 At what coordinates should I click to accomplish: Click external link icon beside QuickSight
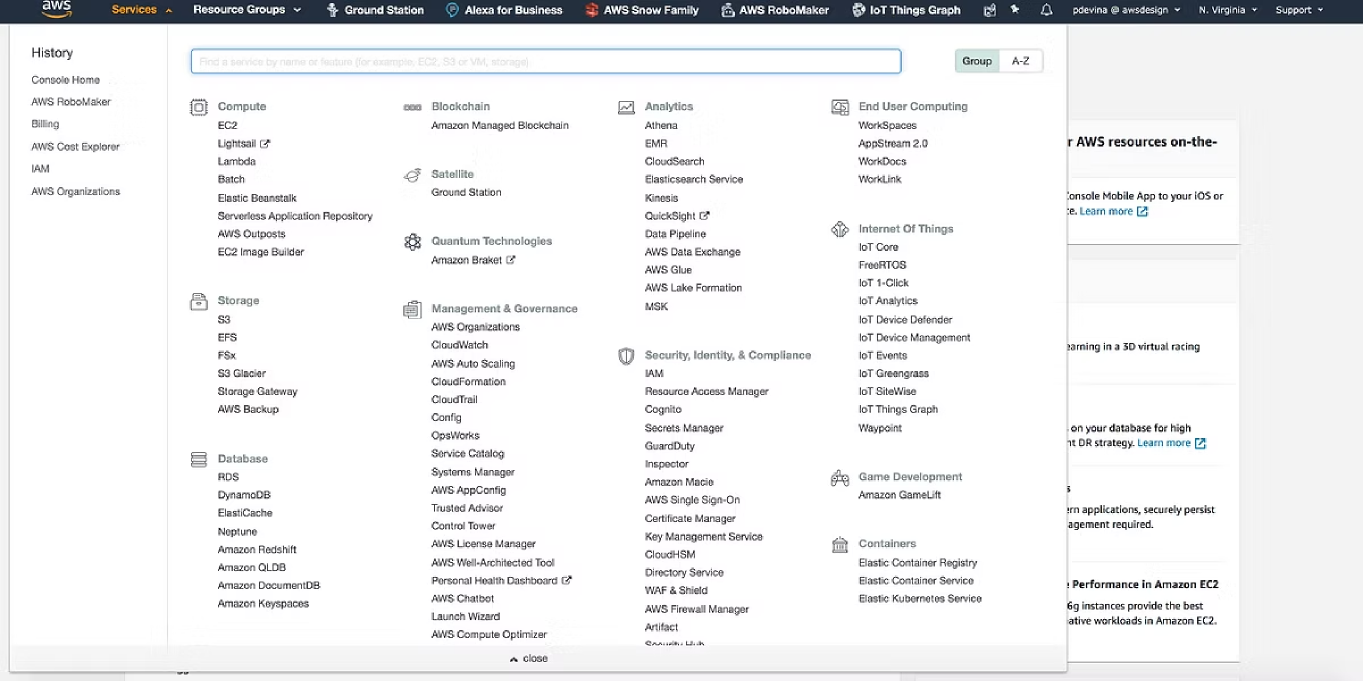click(705, 215)
